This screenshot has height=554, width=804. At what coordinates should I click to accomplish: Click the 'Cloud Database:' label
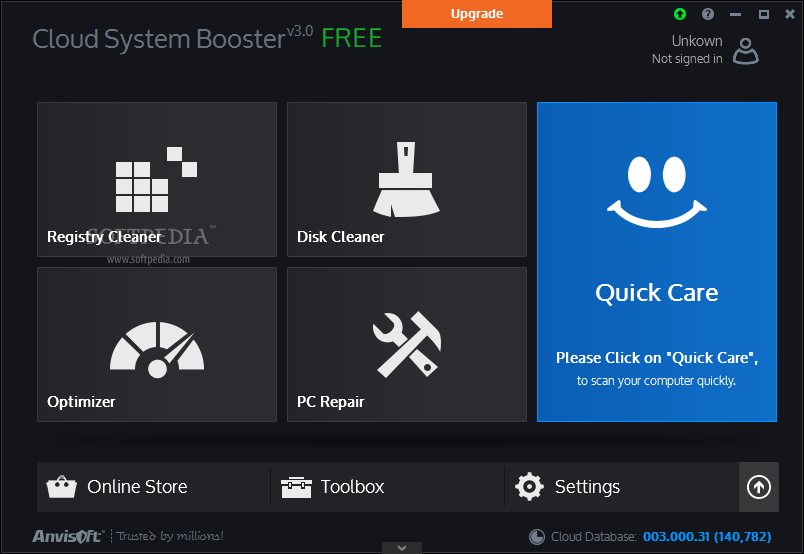pos(594,537)
